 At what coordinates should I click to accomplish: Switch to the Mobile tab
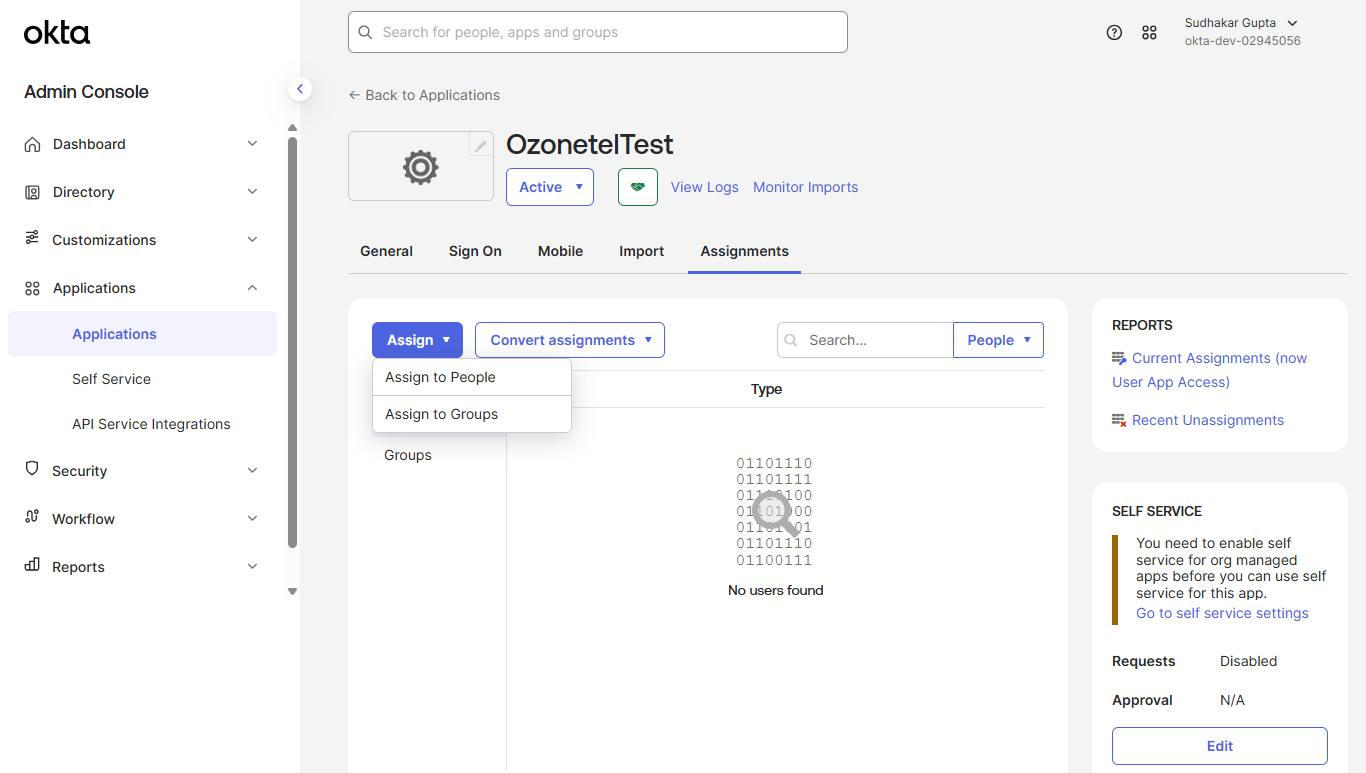[560, 251]
